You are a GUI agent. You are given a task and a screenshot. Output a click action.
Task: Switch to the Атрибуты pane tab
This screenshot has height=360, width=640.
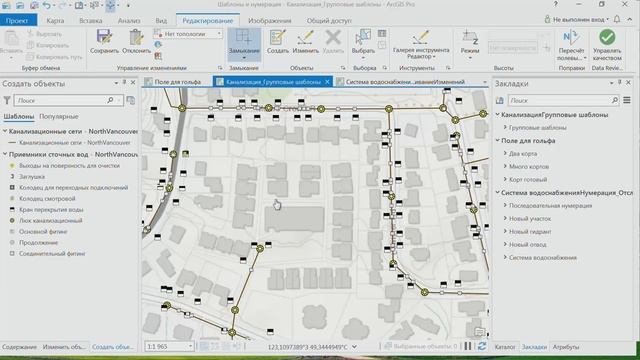coord(566,347)
